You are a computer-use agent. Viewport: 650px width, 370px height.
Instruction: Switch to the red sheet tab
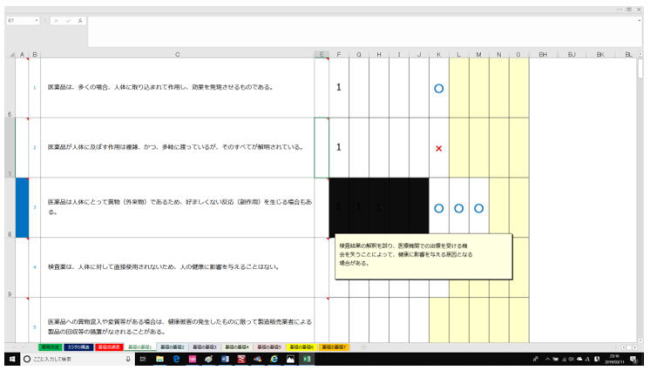pyautogui.click(x=109, y=347)
